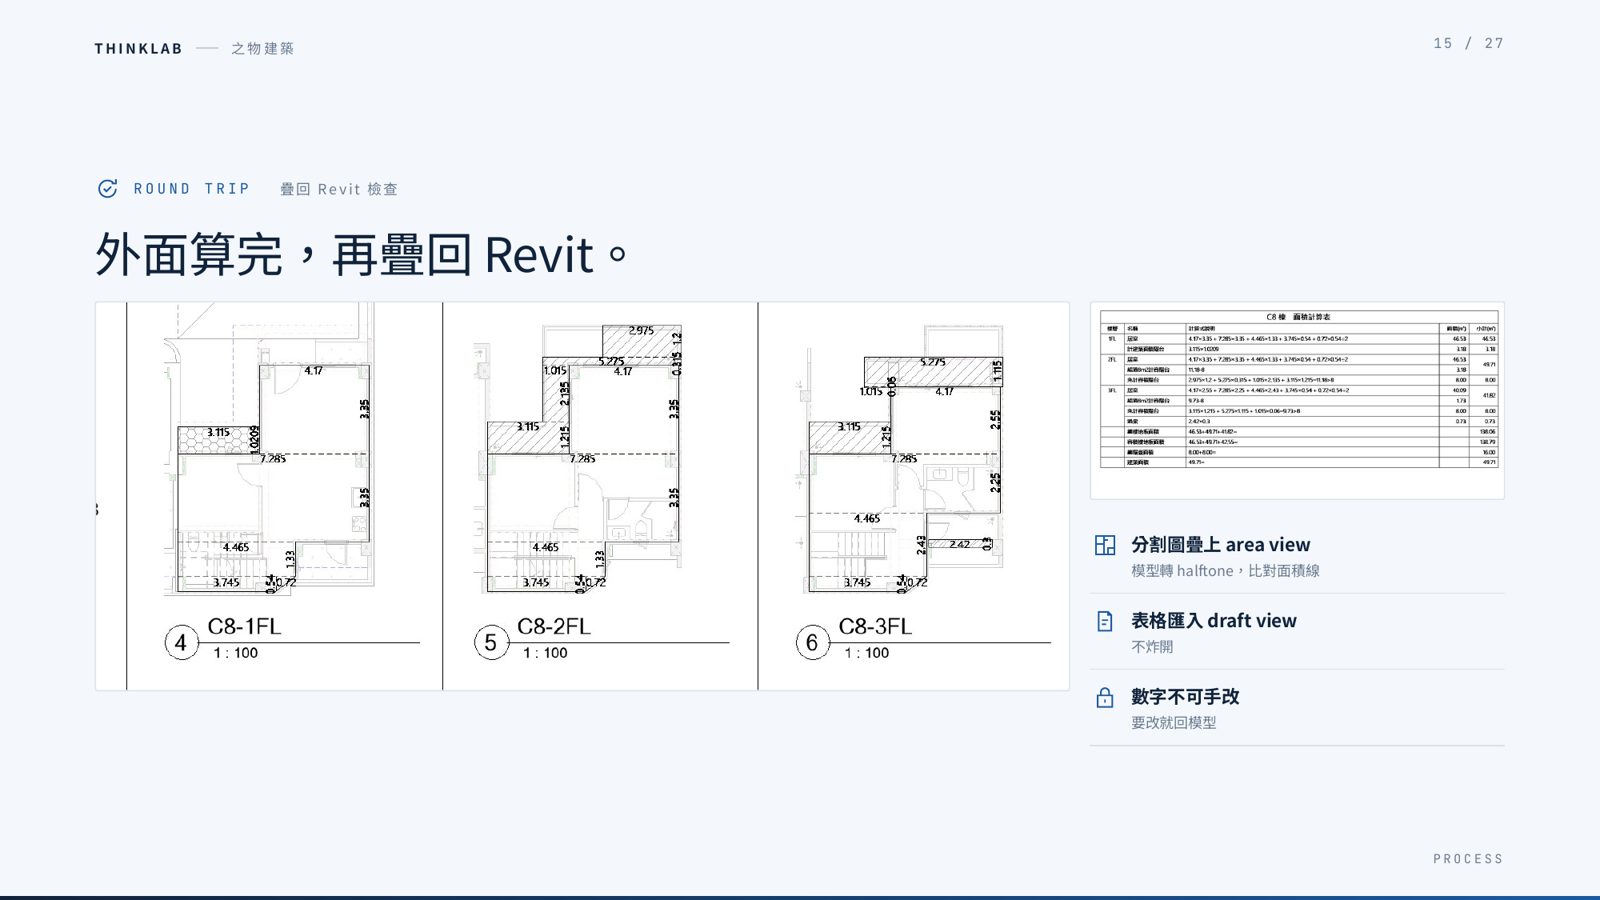Viewport: 1600px width, 900px height.
Task: Click view number circle 6
Action: (812, 642)
